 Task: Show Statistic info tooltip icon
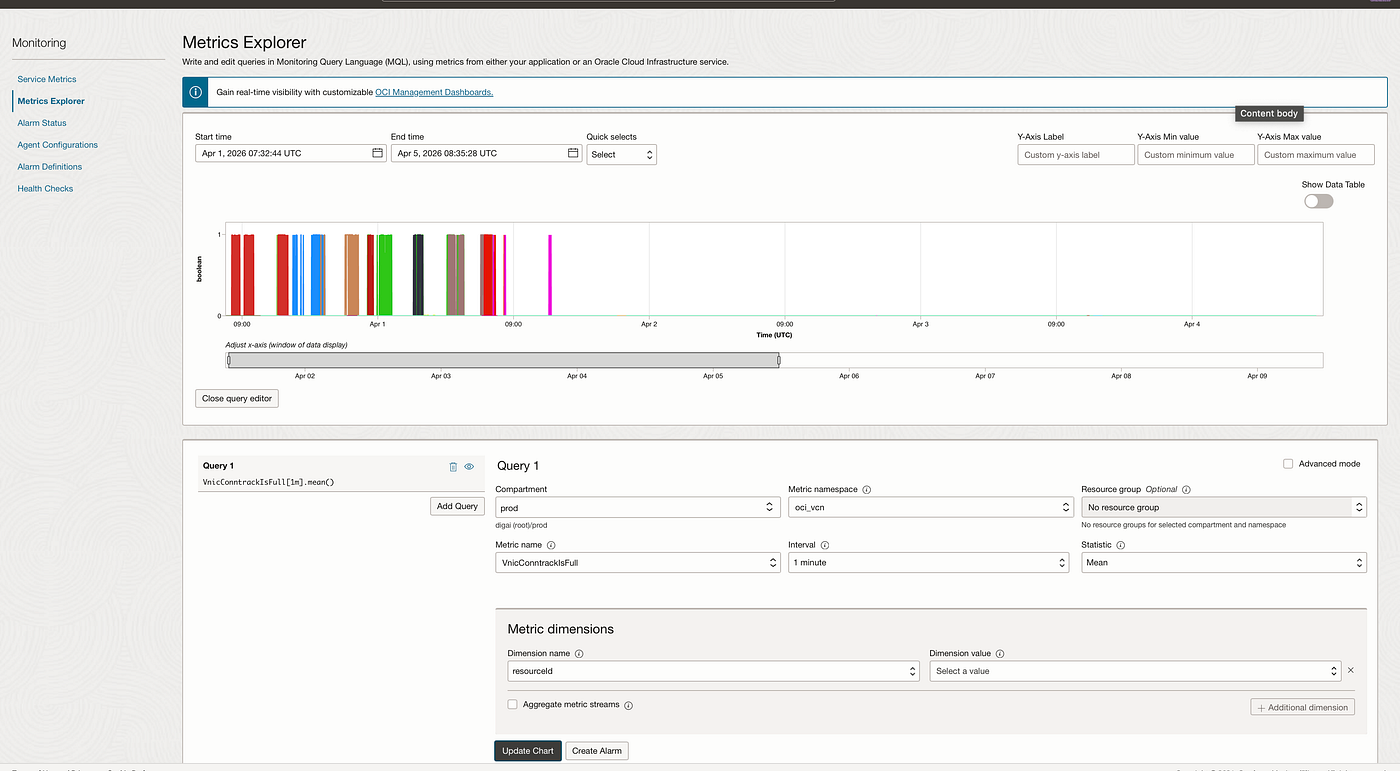[x=1121, y=545]
